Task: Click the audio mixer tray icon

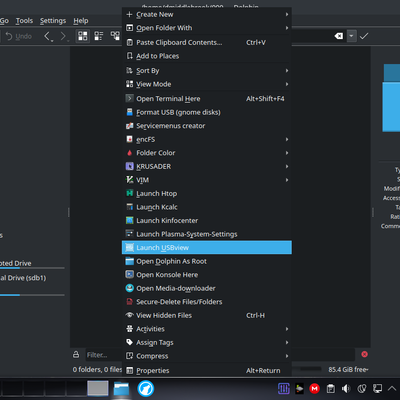Action: click(284, 388)
